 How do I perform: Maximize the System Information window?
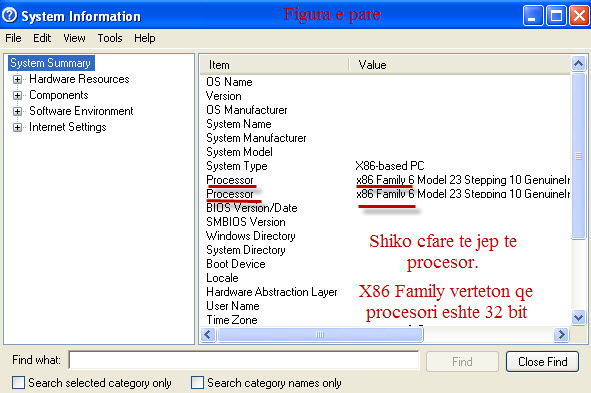pyautogui.click(x=556, y=15)
